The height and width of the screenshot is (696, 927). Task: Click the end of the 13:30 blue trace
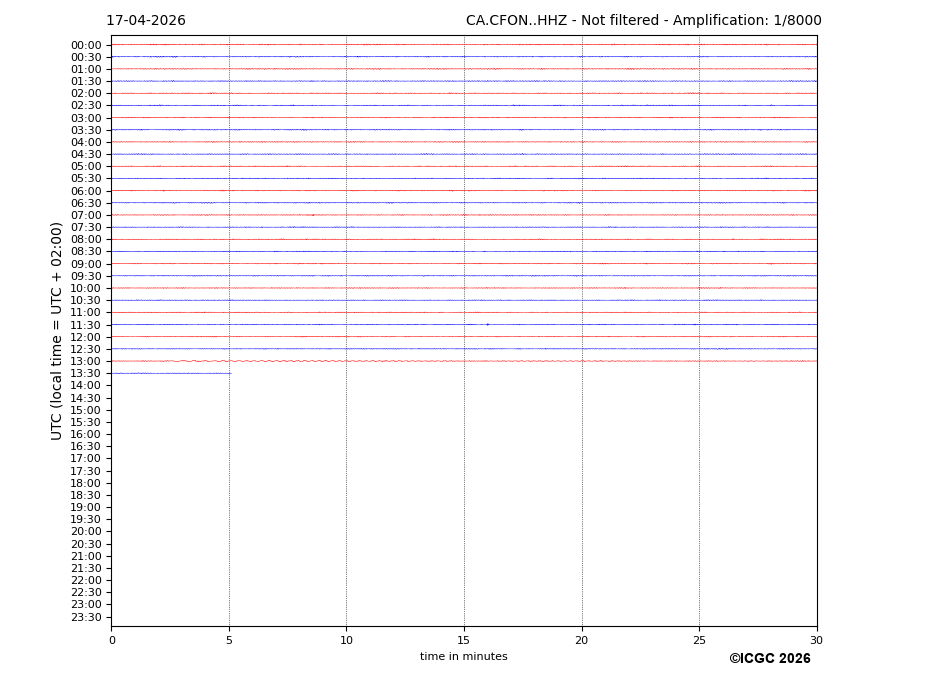(230, 373)
